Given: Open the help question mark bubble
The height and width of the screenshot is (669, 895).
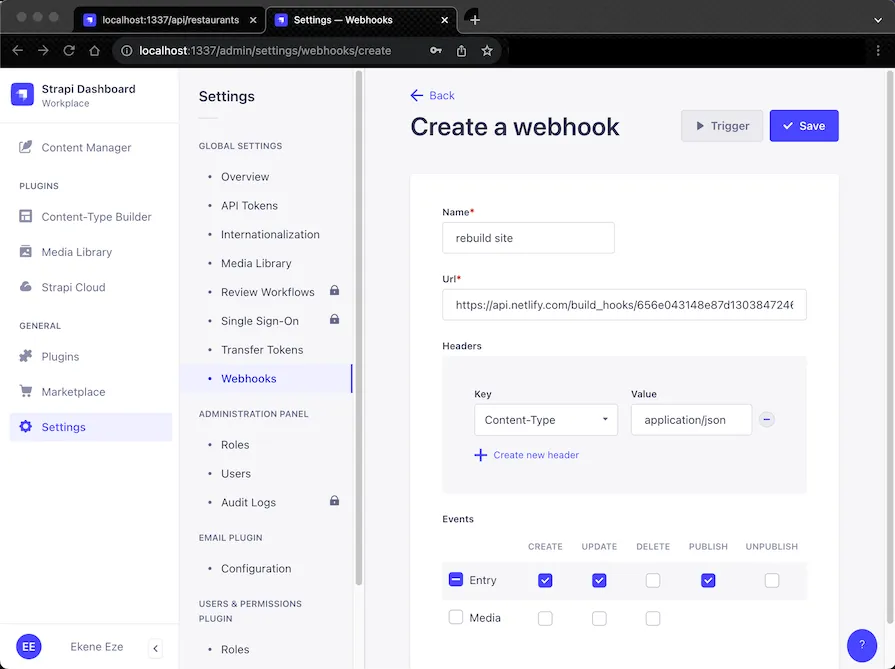Looking at the screenshot, I should [x=861, y=645].
